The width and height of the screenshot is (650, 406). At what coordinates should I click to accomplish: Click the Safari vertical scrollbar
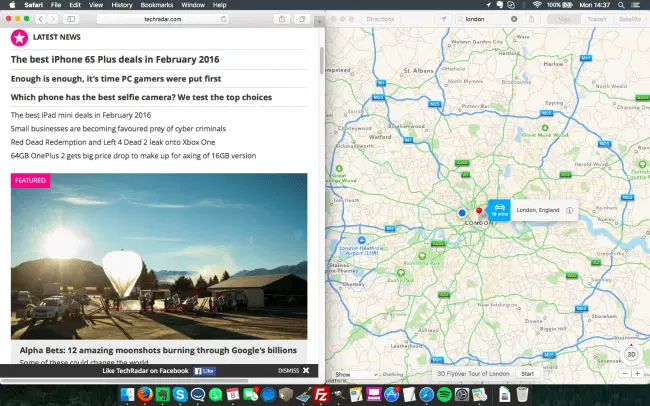click(x=322, y=60)
